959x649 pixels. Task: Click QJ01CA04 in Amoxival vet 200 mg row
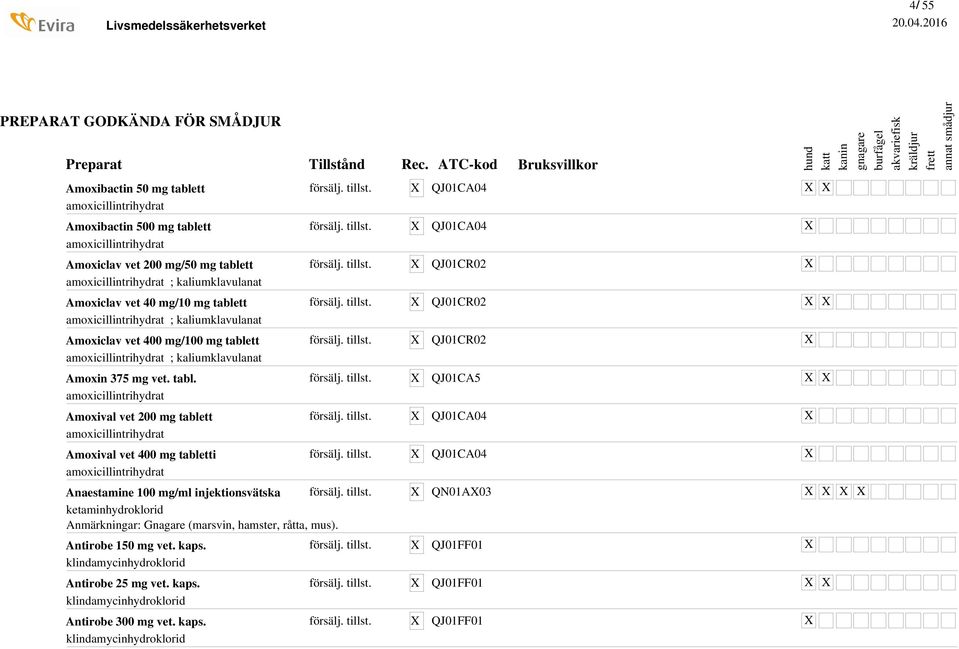(x=459, y=415)
